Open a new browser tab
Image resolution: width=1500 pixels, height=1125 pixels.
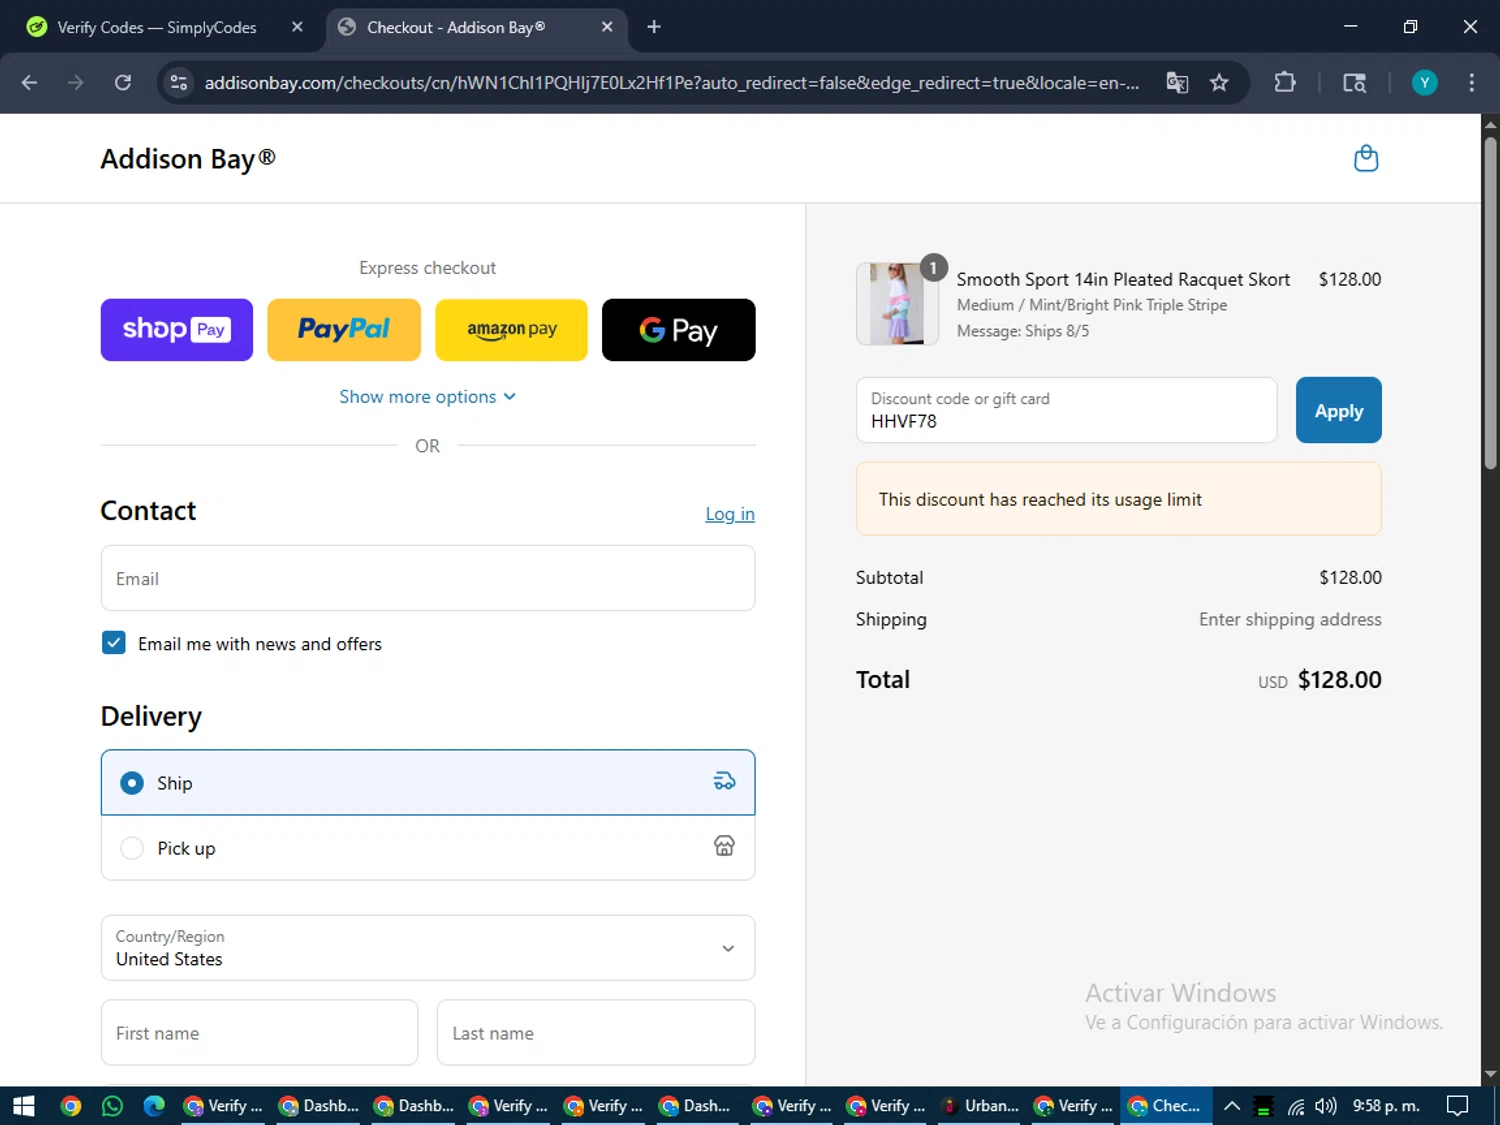coord(654,27)
